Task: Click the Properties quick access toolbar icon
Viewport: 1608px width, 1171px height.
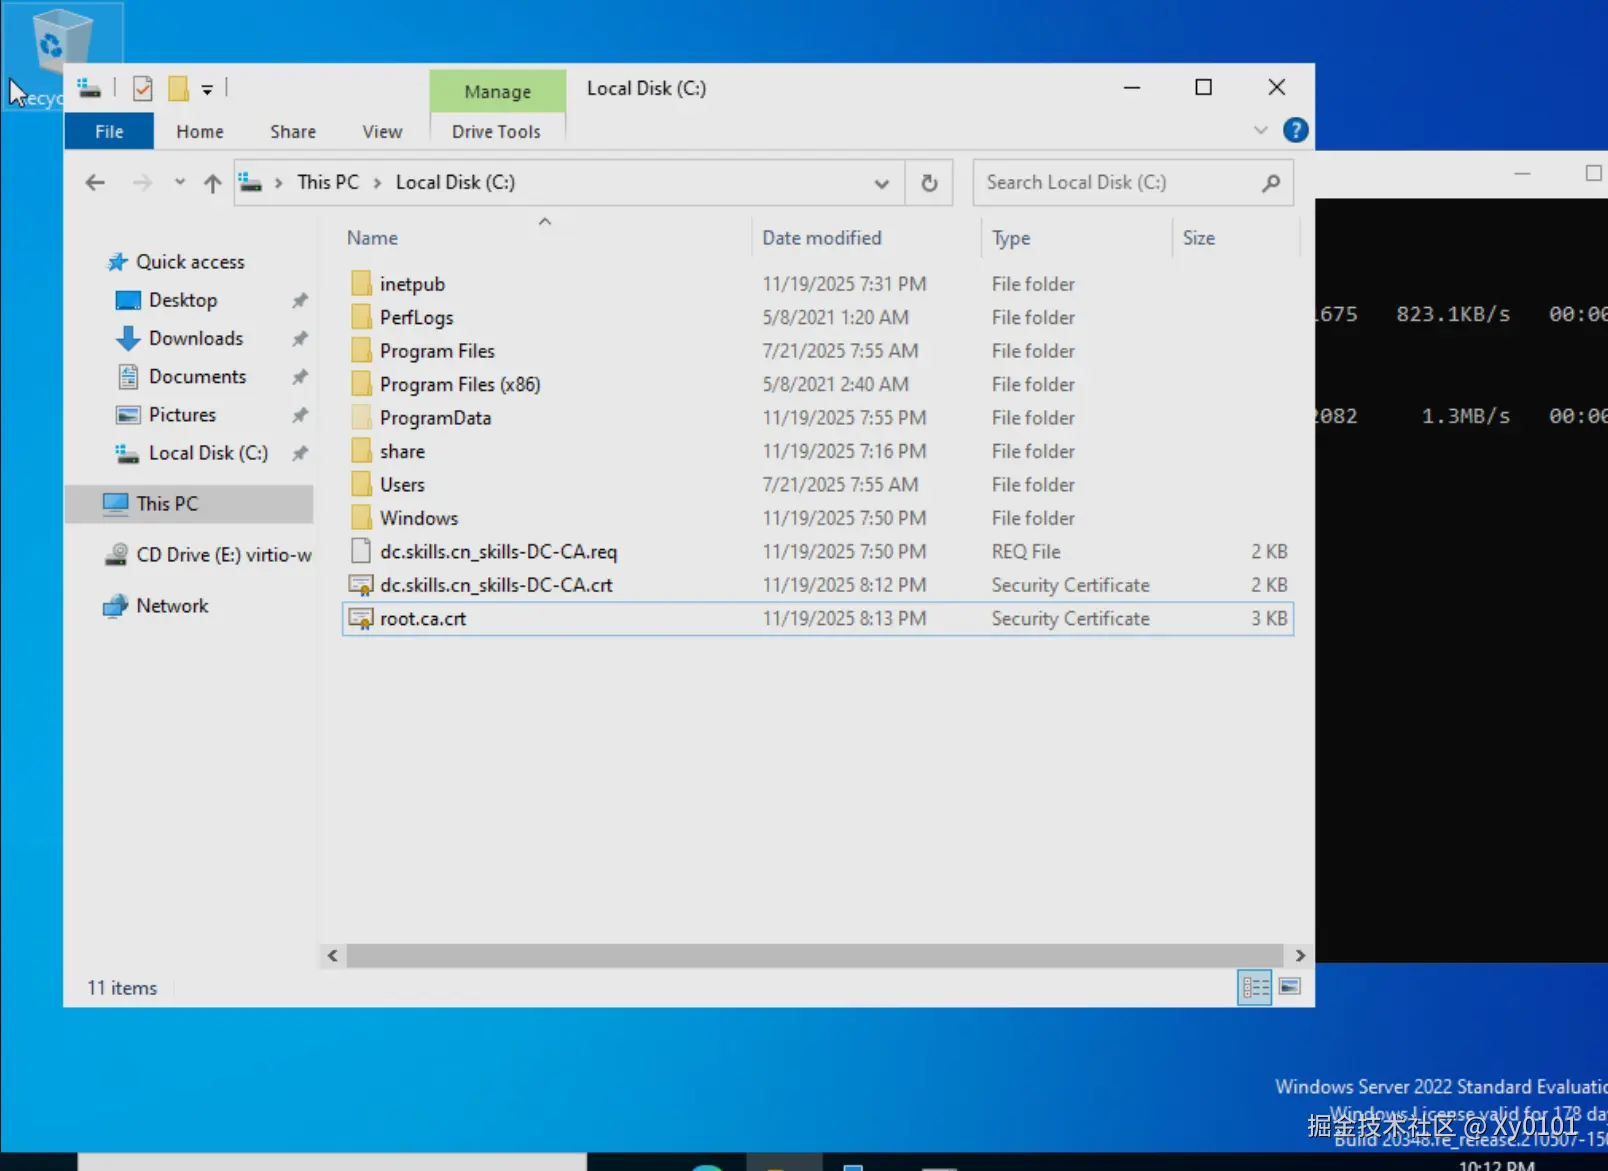Action: tap(143, 89)
